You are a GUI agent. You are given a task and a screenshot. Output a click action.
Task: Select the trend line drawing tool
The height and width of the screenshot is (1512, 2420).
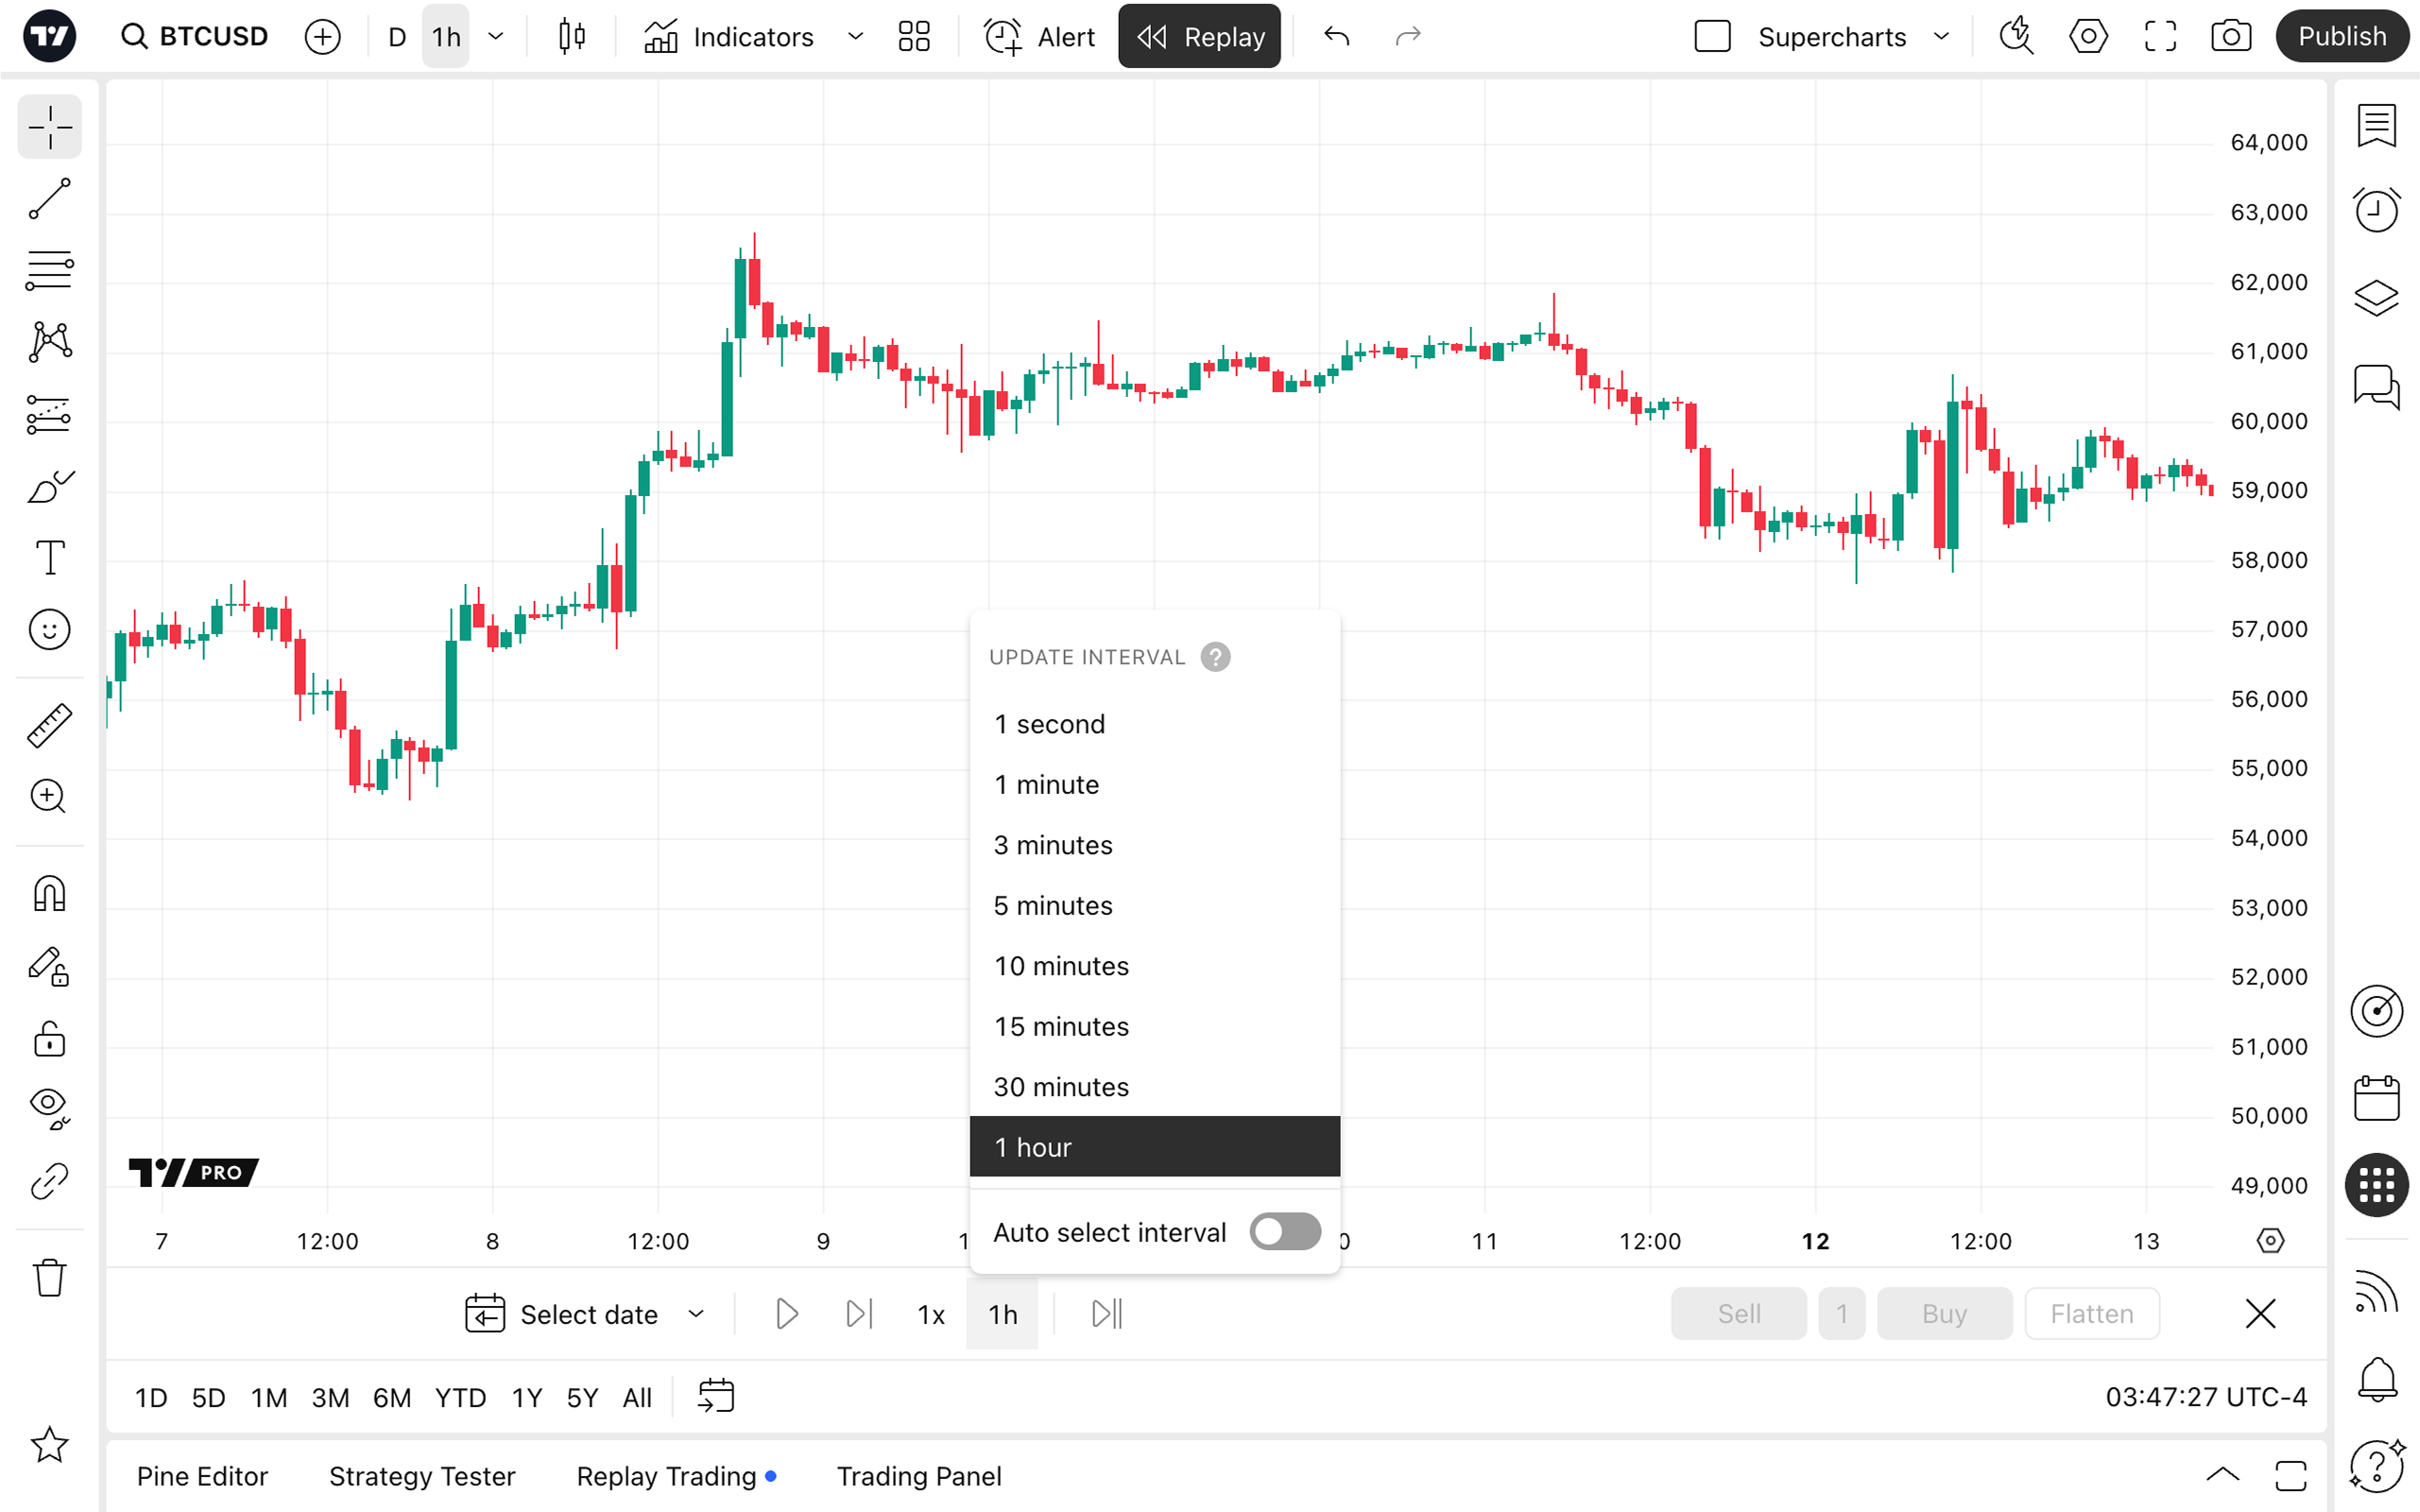[x=49, y=199]
